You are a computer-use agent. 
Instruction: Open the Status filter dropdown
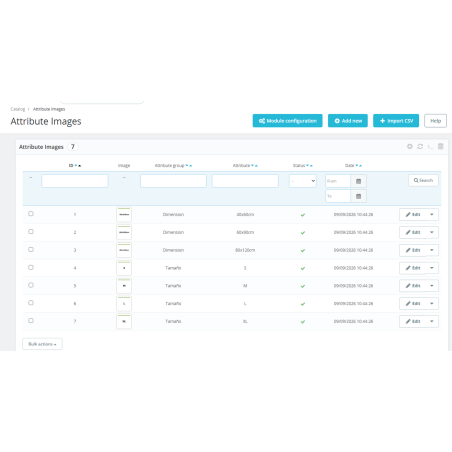(x=303, y=181)
